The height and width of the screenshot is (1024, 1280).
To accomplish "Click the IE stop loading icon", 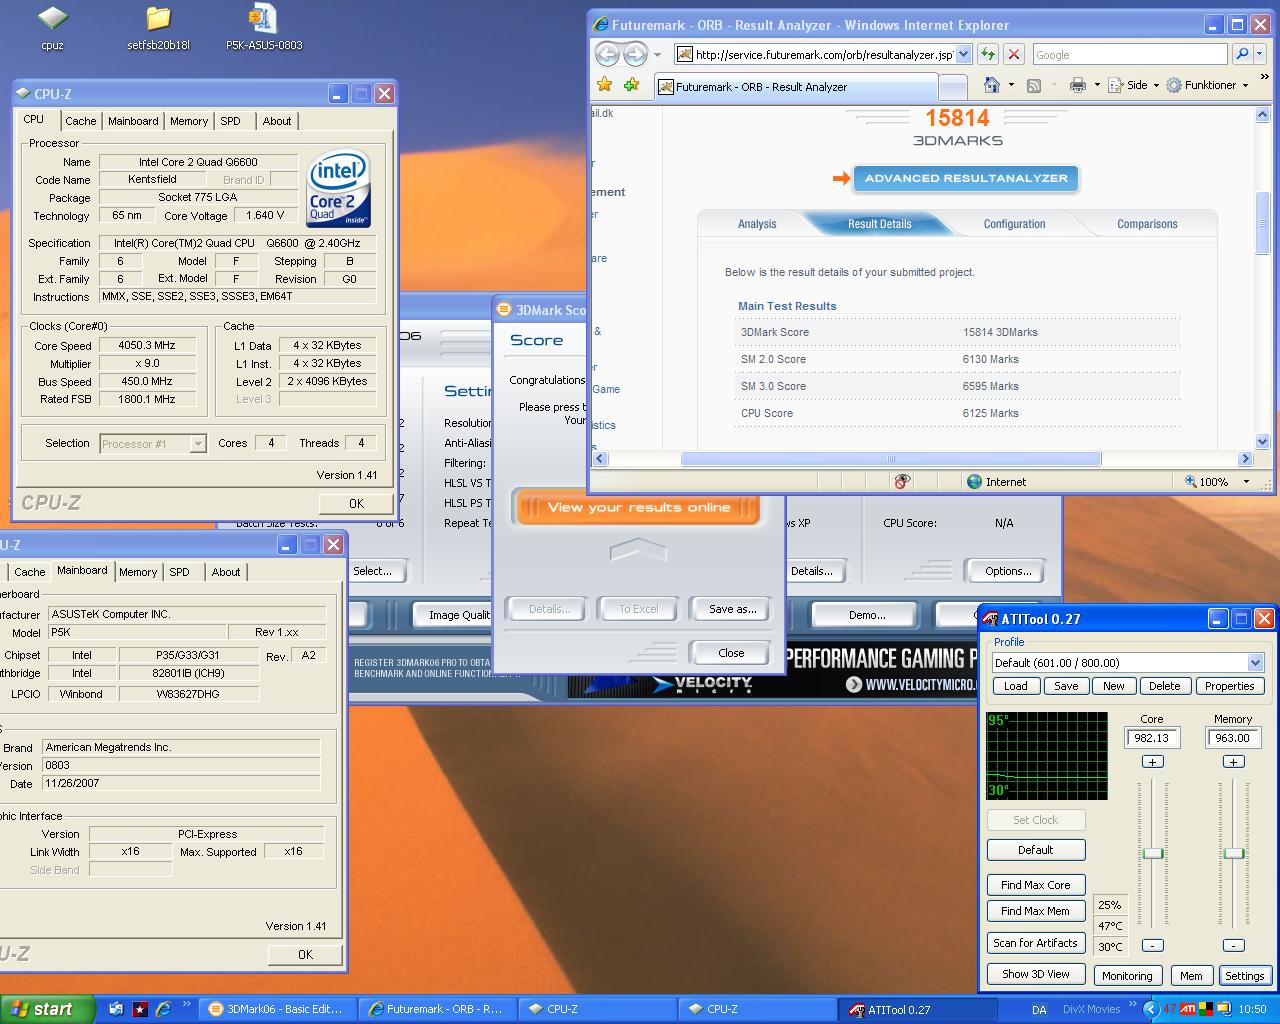I will (x=1013, y=54).
